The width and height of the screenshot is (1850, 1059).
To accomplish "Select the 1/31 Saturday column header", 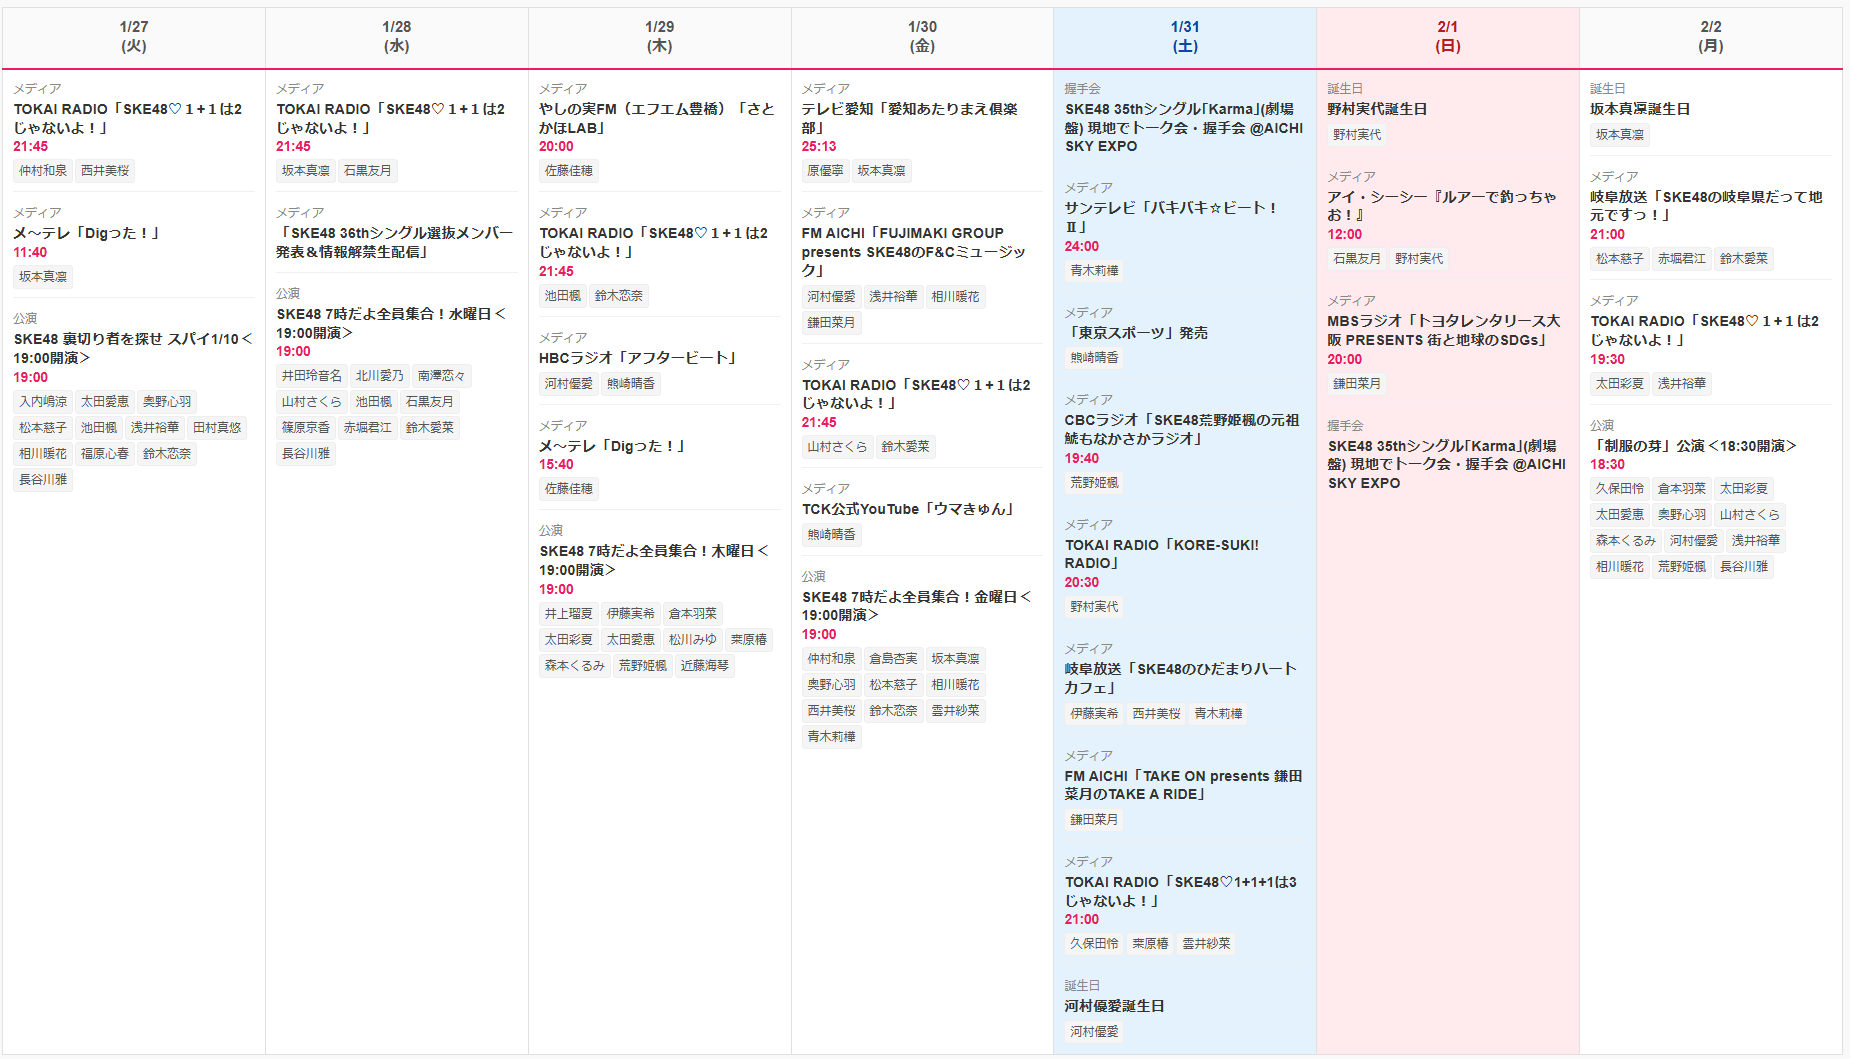I will 1185,37.
